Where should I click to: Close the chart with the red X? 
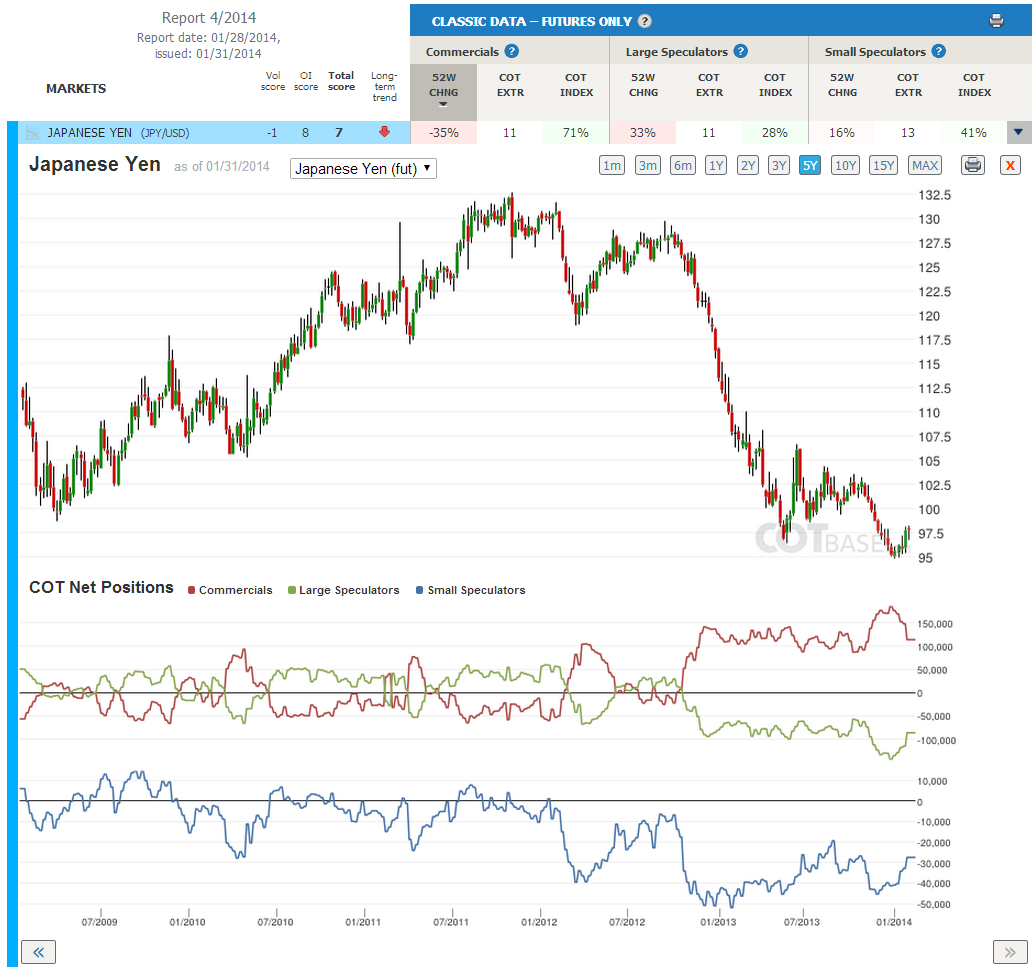(x=1010, y=165)
